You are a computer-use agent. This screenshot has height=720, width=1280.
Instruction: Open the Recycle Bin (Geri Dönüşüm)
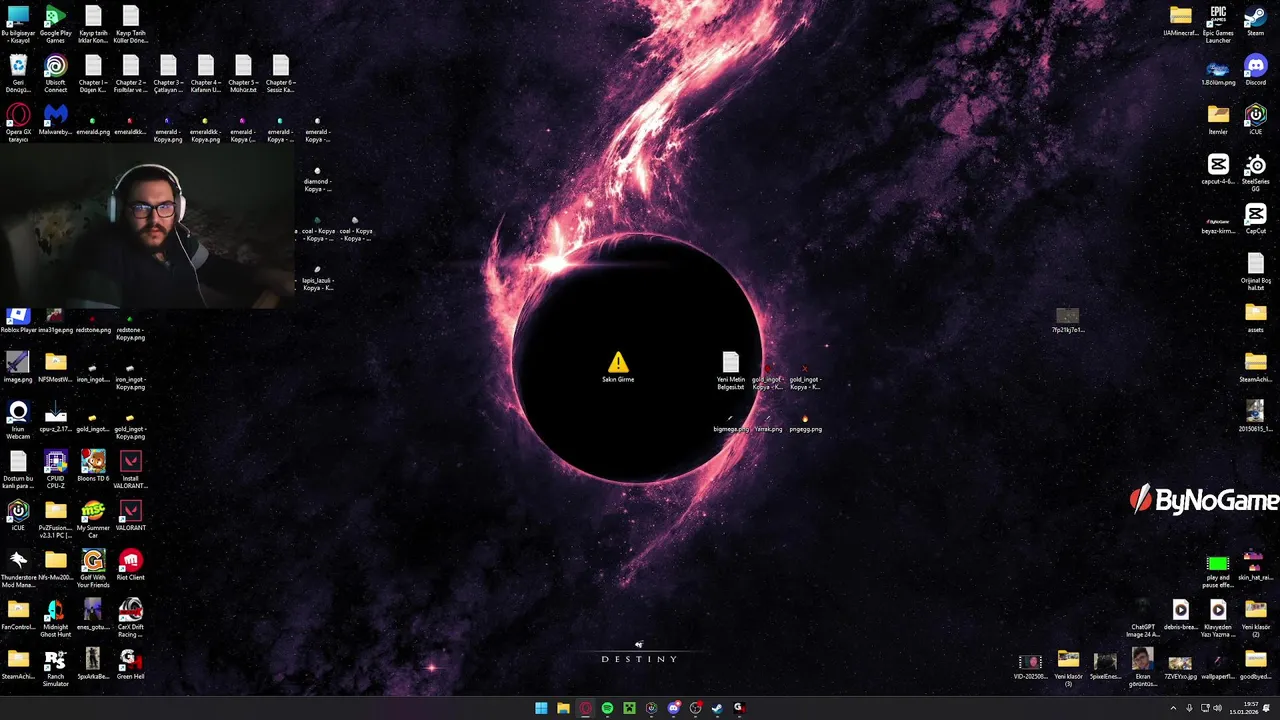click(x=18, y=74)
